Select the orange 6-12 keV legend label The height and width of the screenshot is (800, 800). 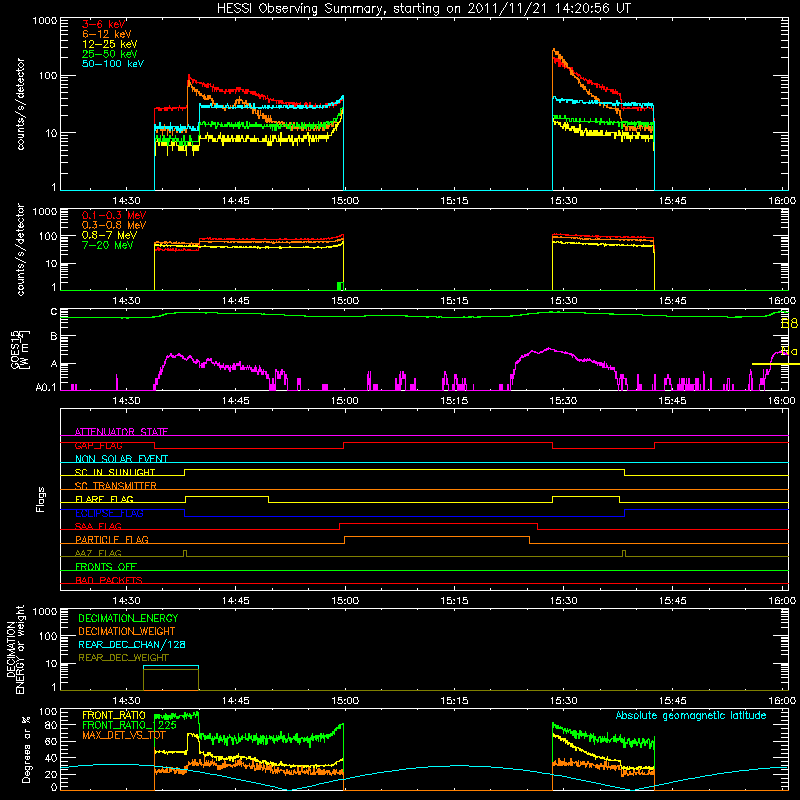pyautogui.click(x=107, y=34)
